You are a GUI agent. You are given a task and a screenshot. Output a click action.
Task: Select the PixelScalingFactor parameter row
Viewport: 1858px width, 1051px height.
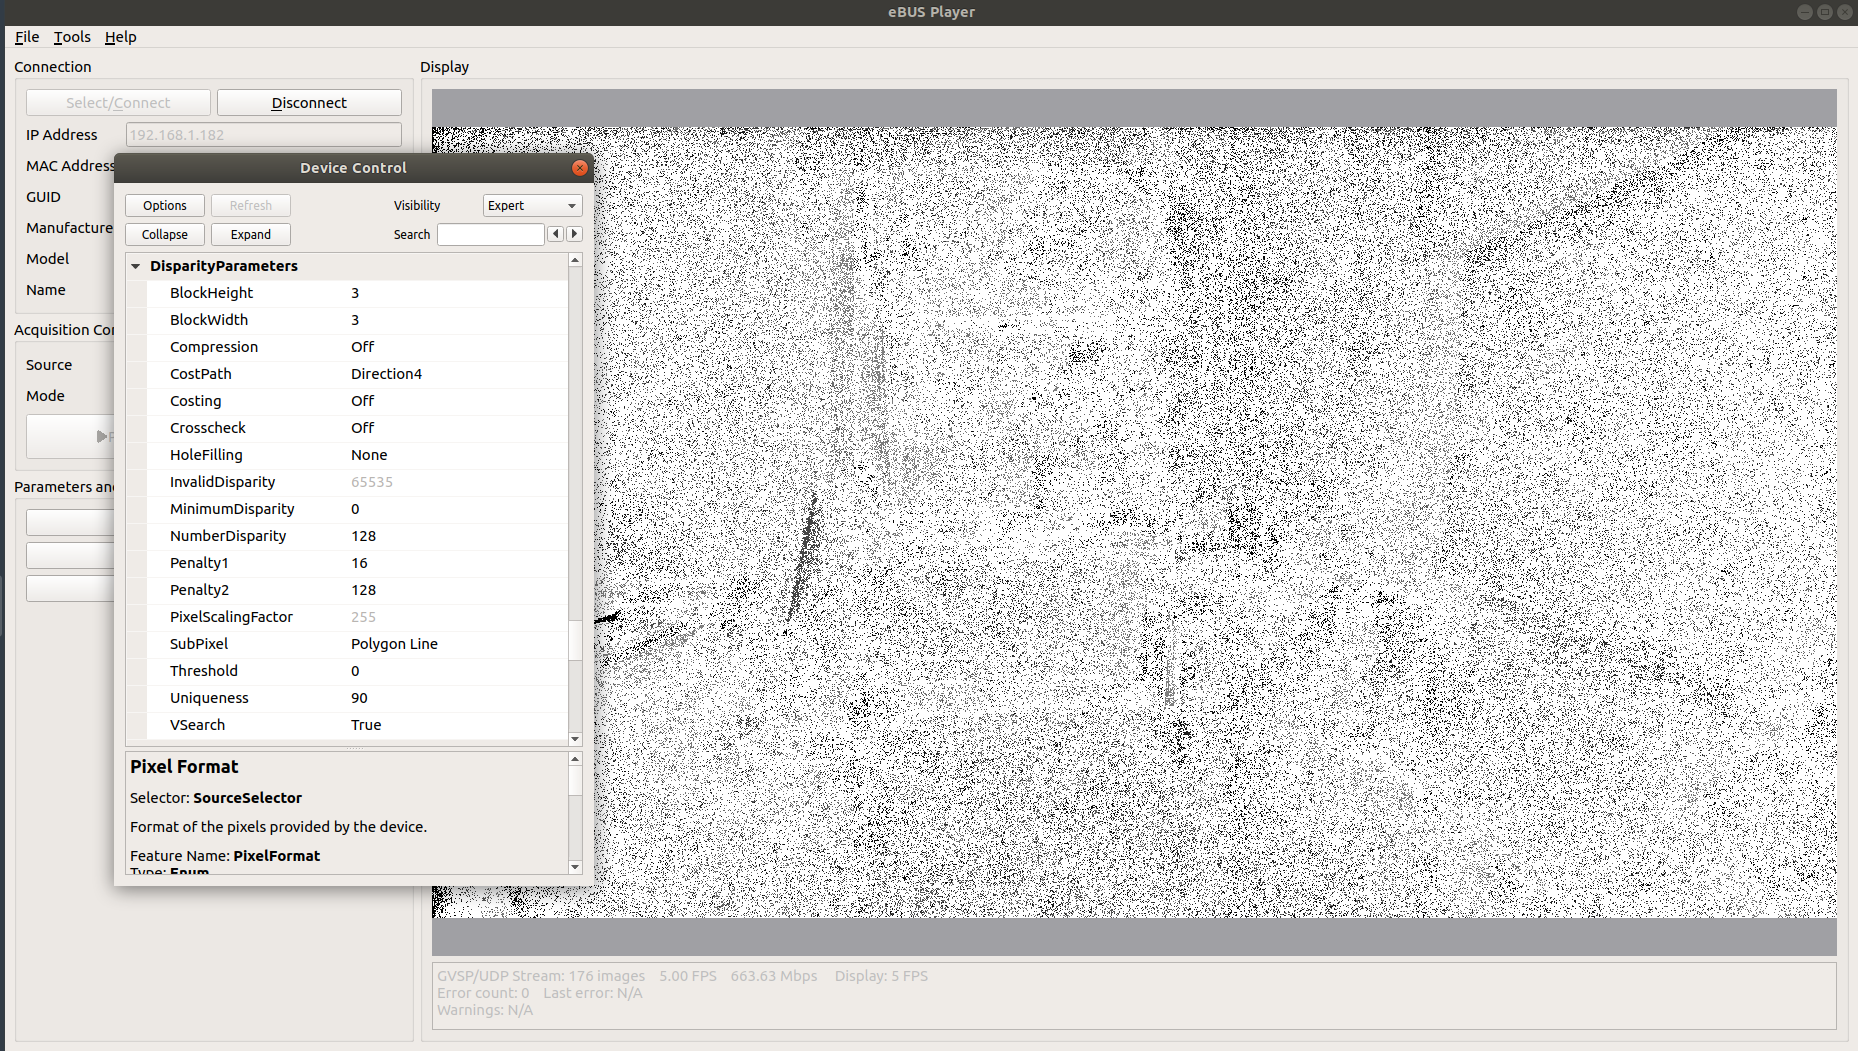(x=347, y=617)
